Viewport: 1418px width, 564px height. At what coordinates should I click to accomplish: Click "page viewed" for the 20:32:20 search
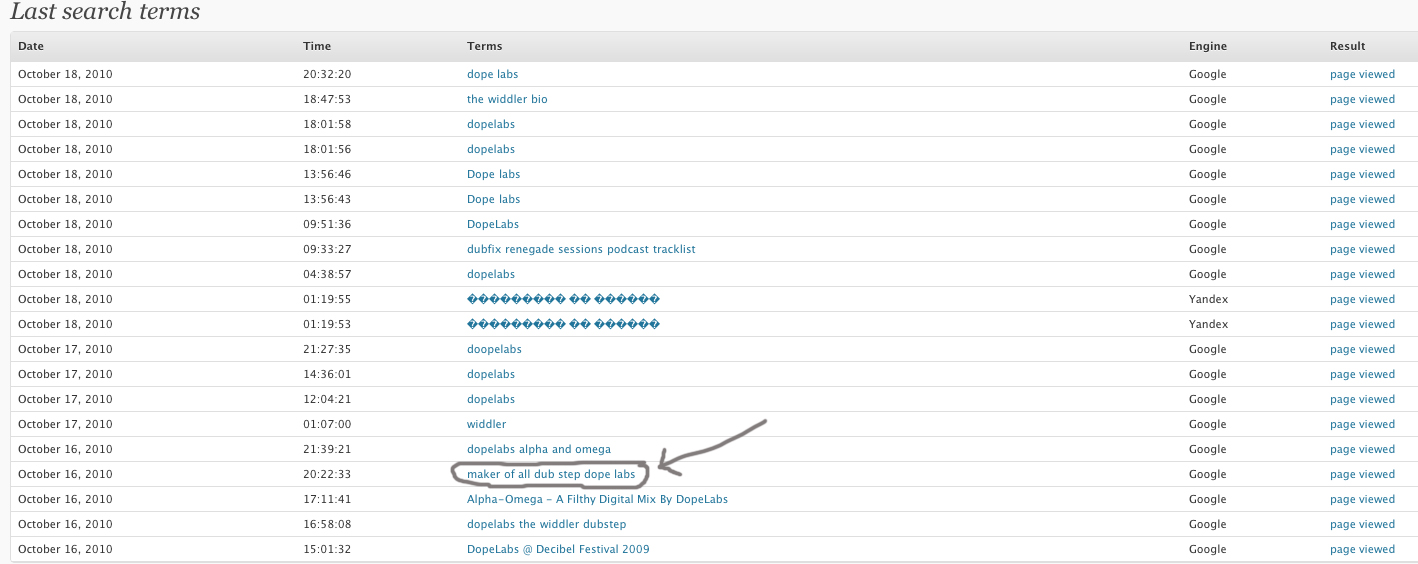point(1362,74)
